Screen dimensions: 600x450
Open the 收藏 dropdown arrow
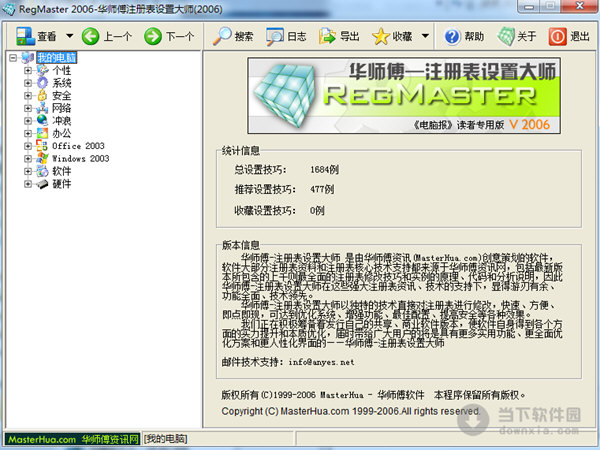click(x=425, y=36)
